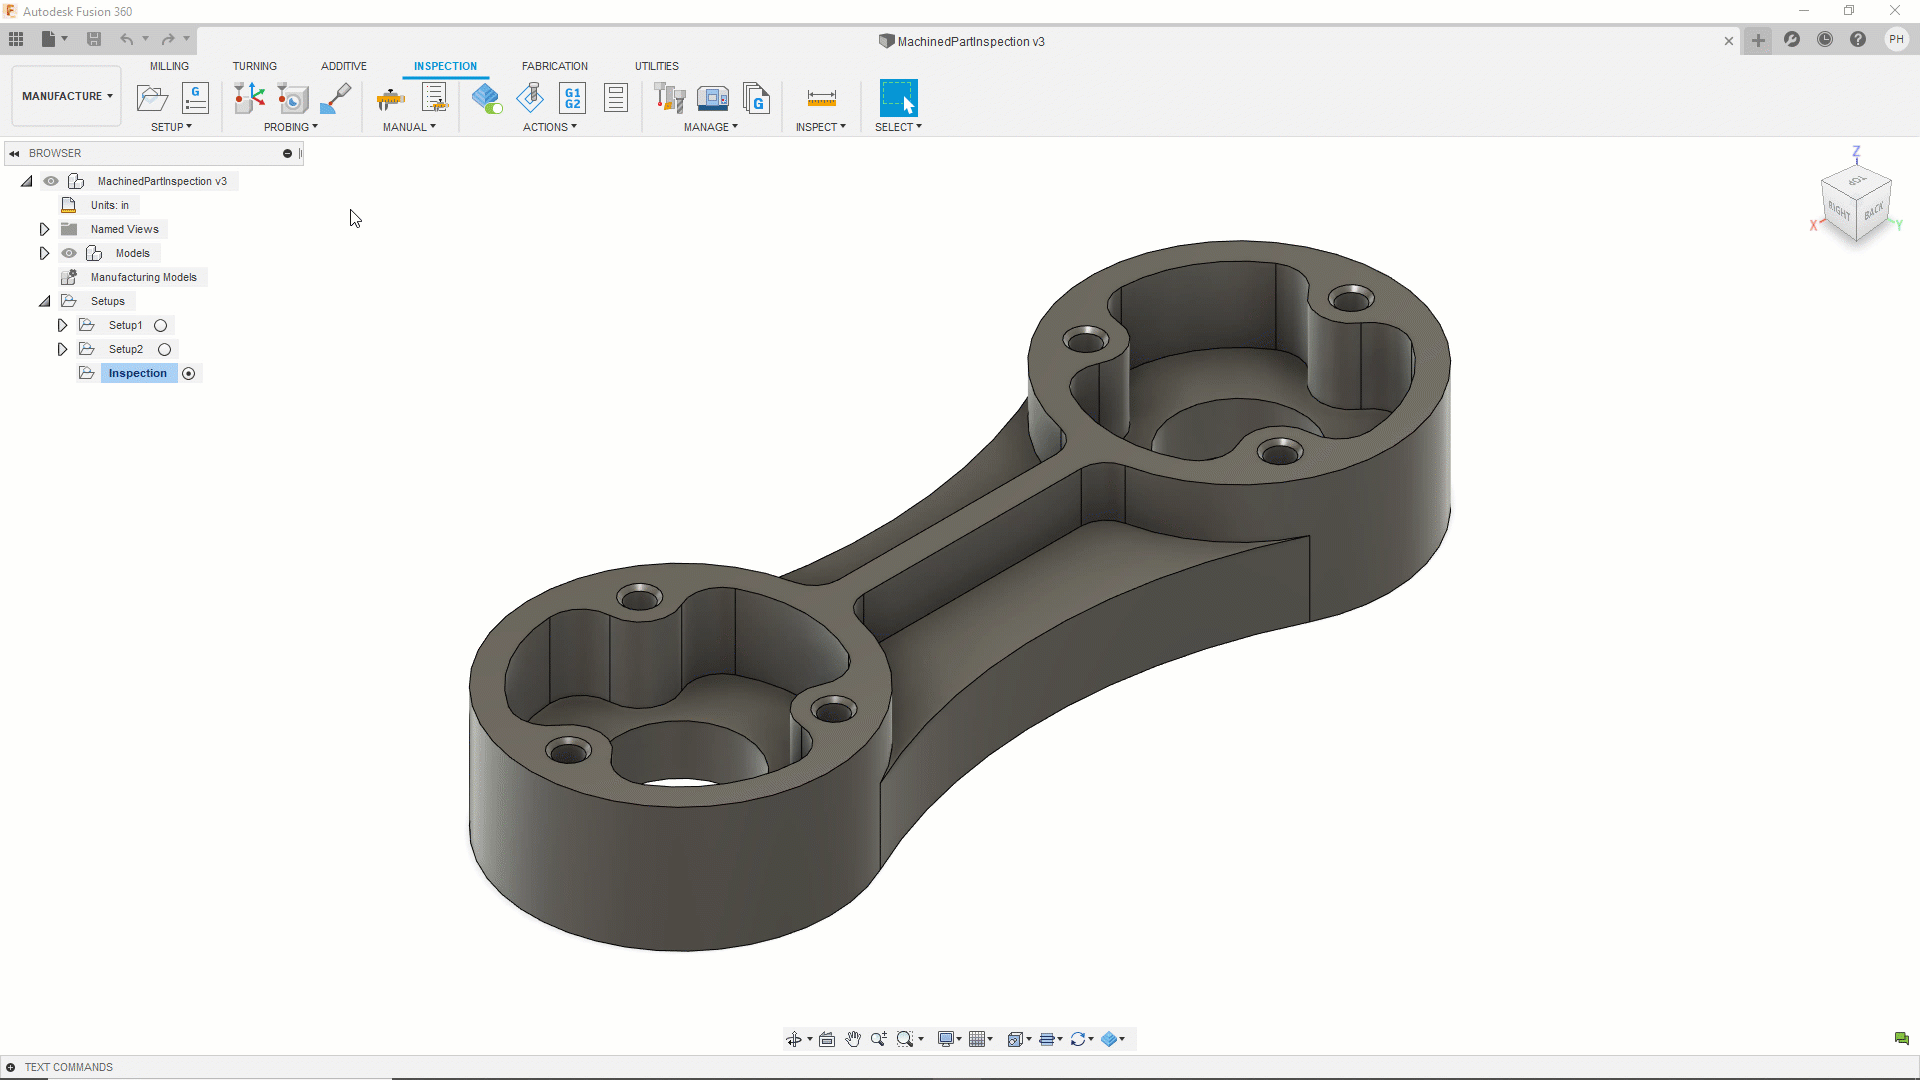Click the Simulate icon in Actions
This screenshot has height=1080, width=1920.
530,98
